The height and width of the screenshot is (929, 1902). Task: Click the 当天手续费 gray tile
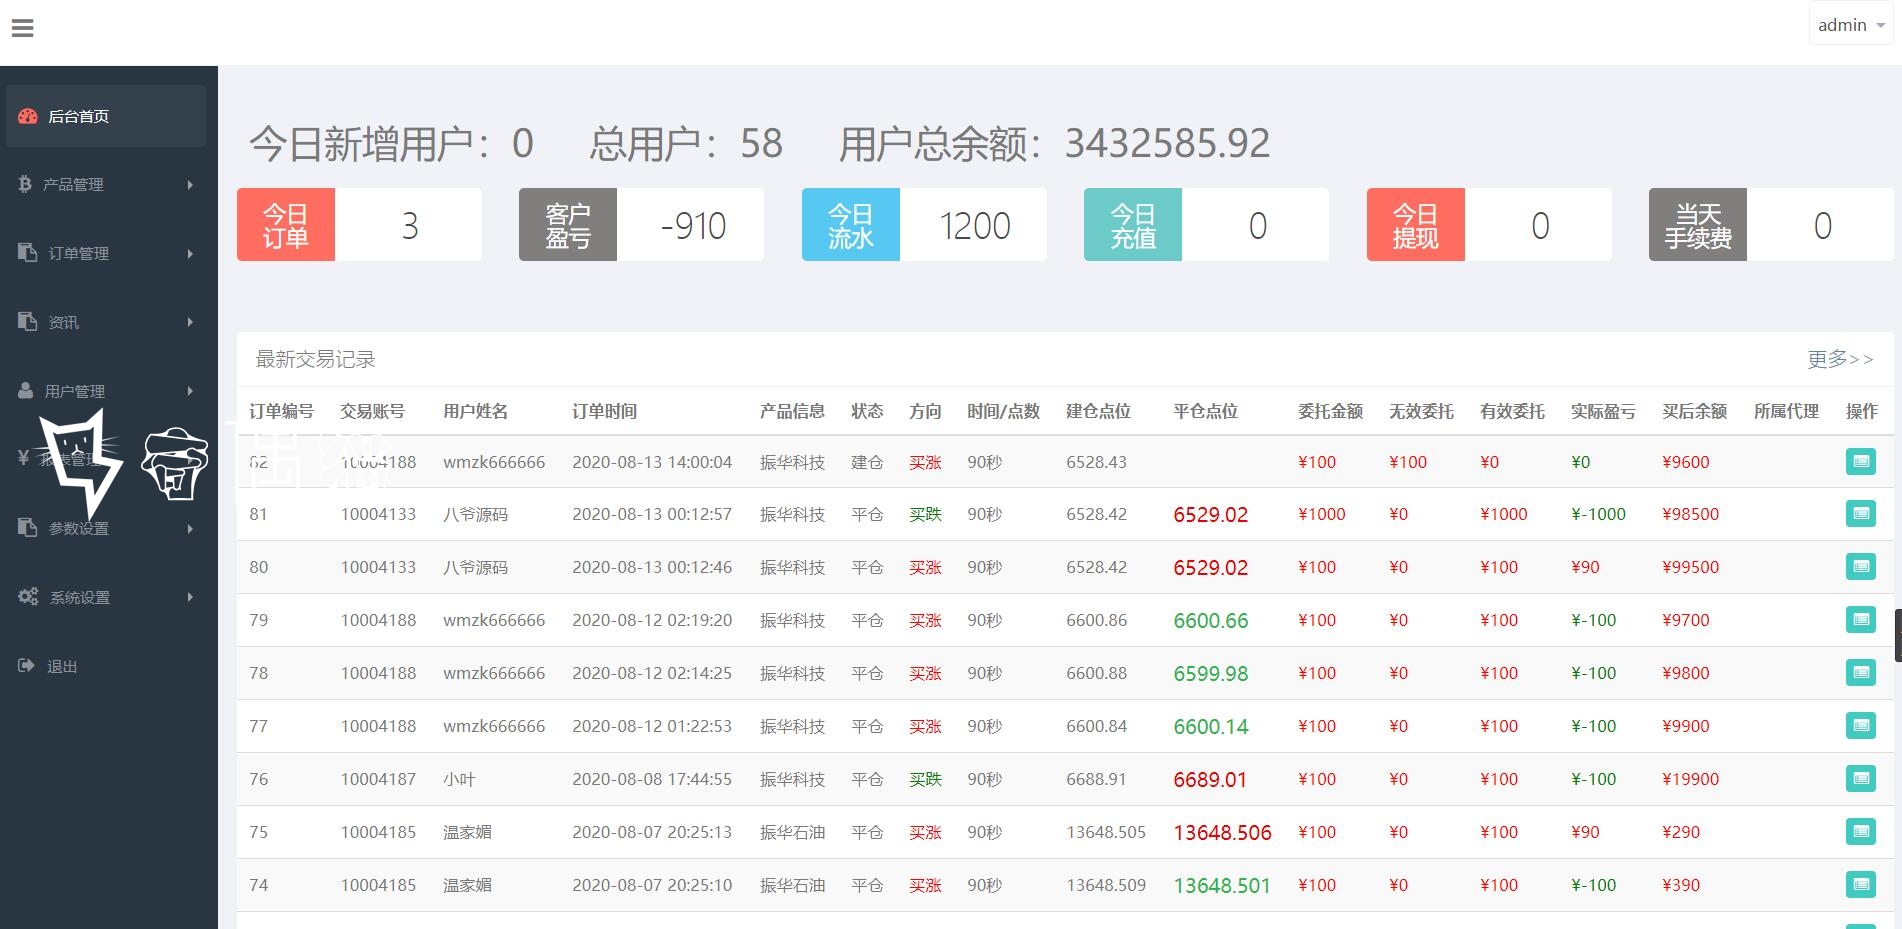[x=1698, y=225]
